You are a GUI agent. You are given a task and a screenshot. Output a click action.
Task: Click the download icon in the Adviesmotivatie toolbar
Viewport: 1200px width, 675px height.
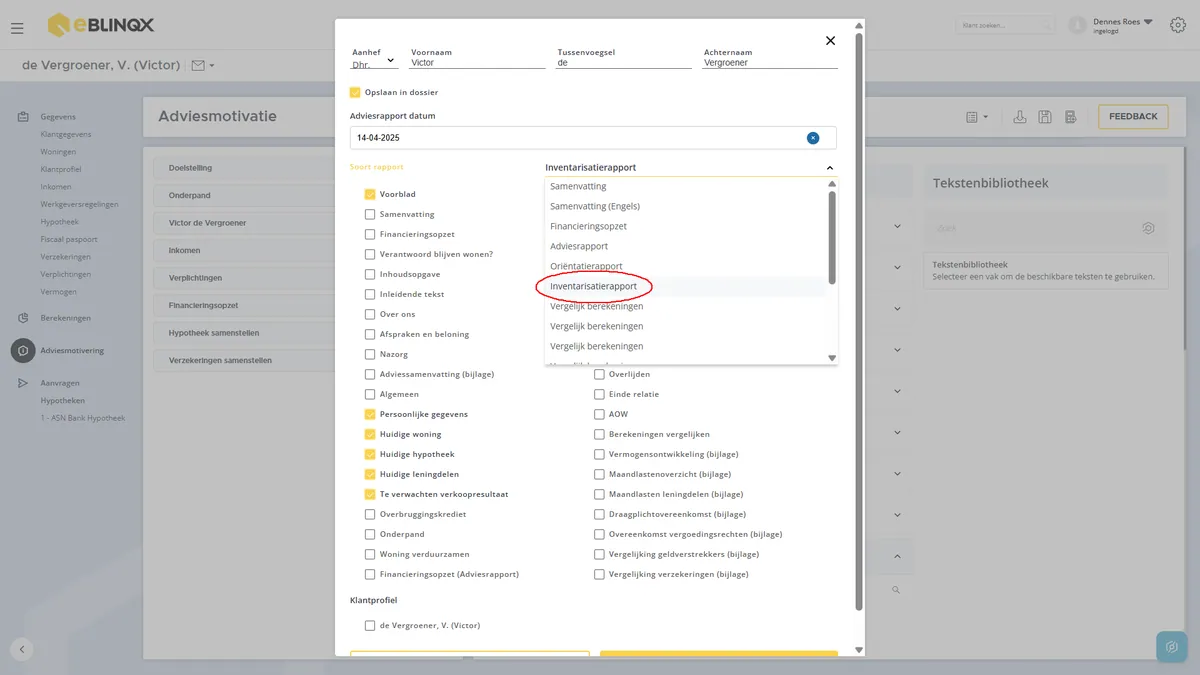[1020, 117]
